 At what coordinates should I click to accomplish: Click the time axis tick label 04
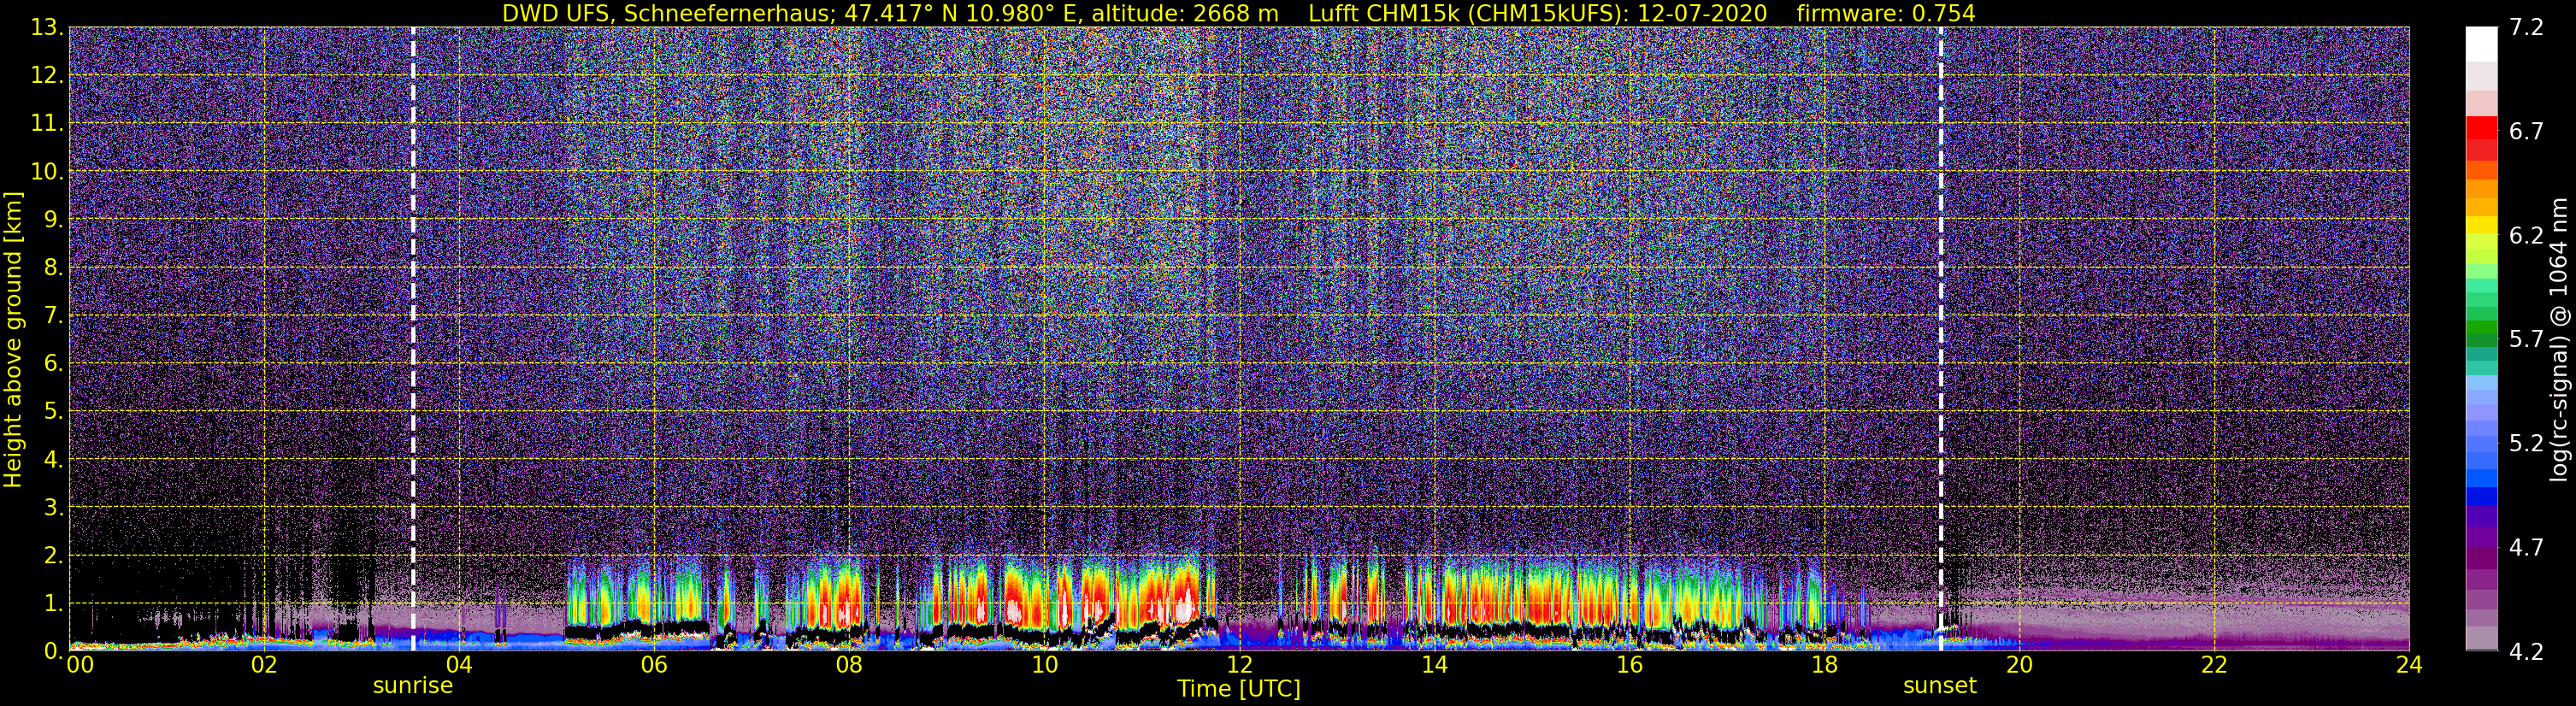coord(458,665)
